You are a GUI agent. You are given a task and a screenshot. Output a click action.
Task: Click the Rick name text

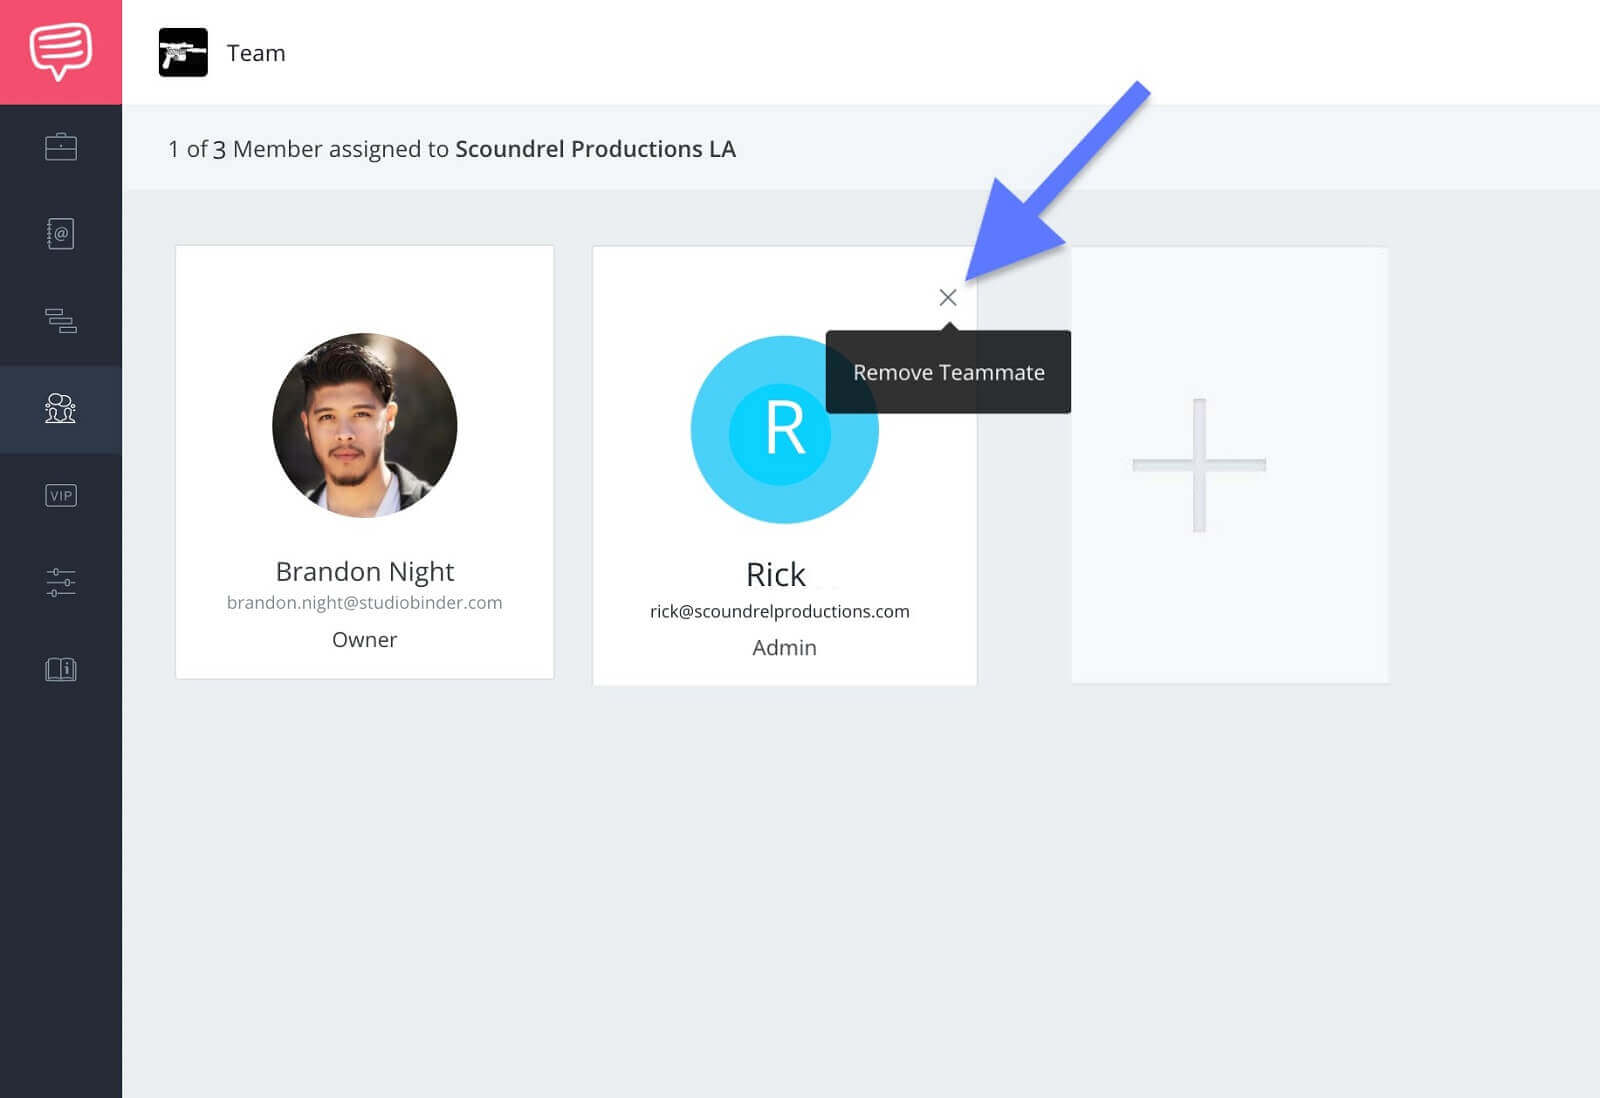click(776, 575)
